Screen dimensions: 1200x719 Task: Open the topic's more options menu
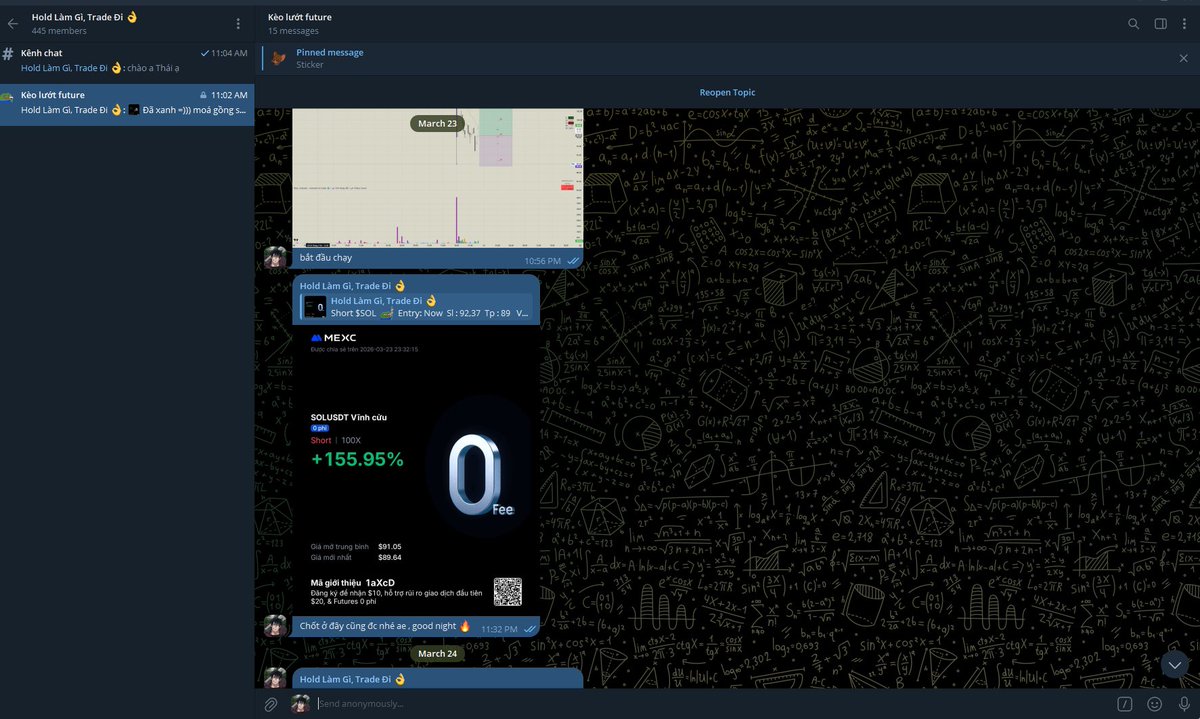[x=1186, y=23]
